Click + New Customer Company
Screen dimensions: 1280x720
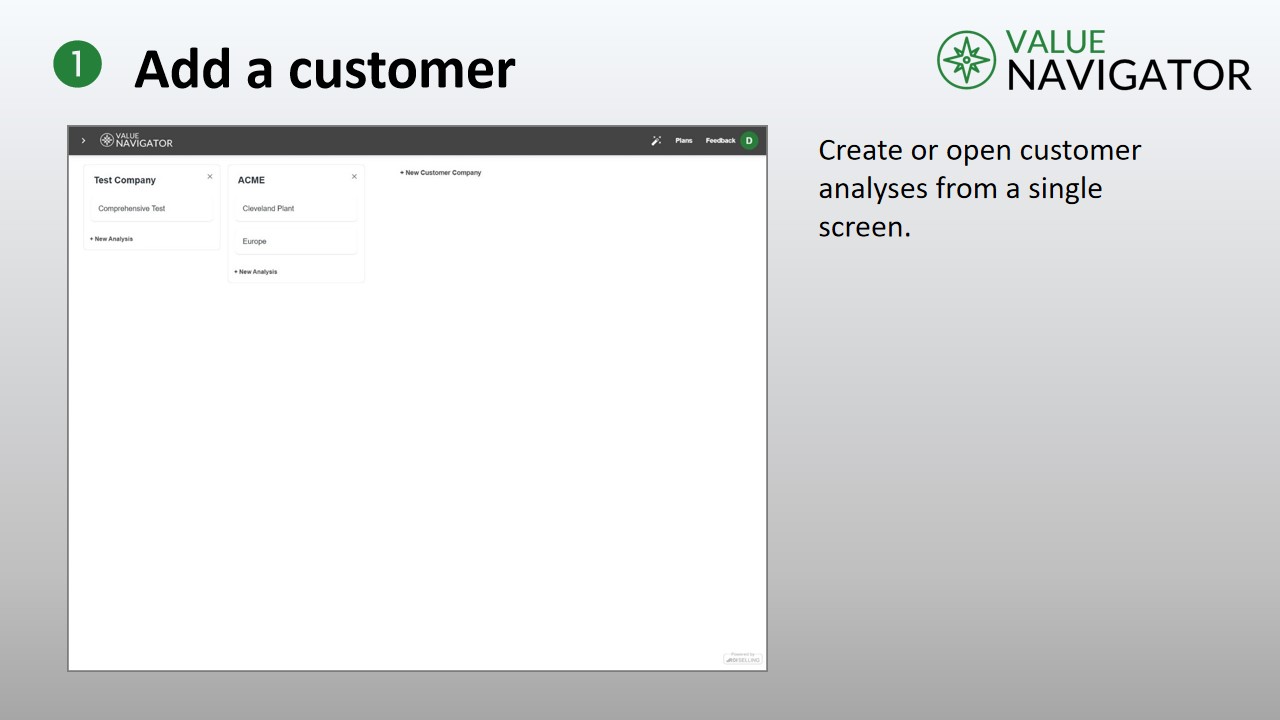pos(441,173)
